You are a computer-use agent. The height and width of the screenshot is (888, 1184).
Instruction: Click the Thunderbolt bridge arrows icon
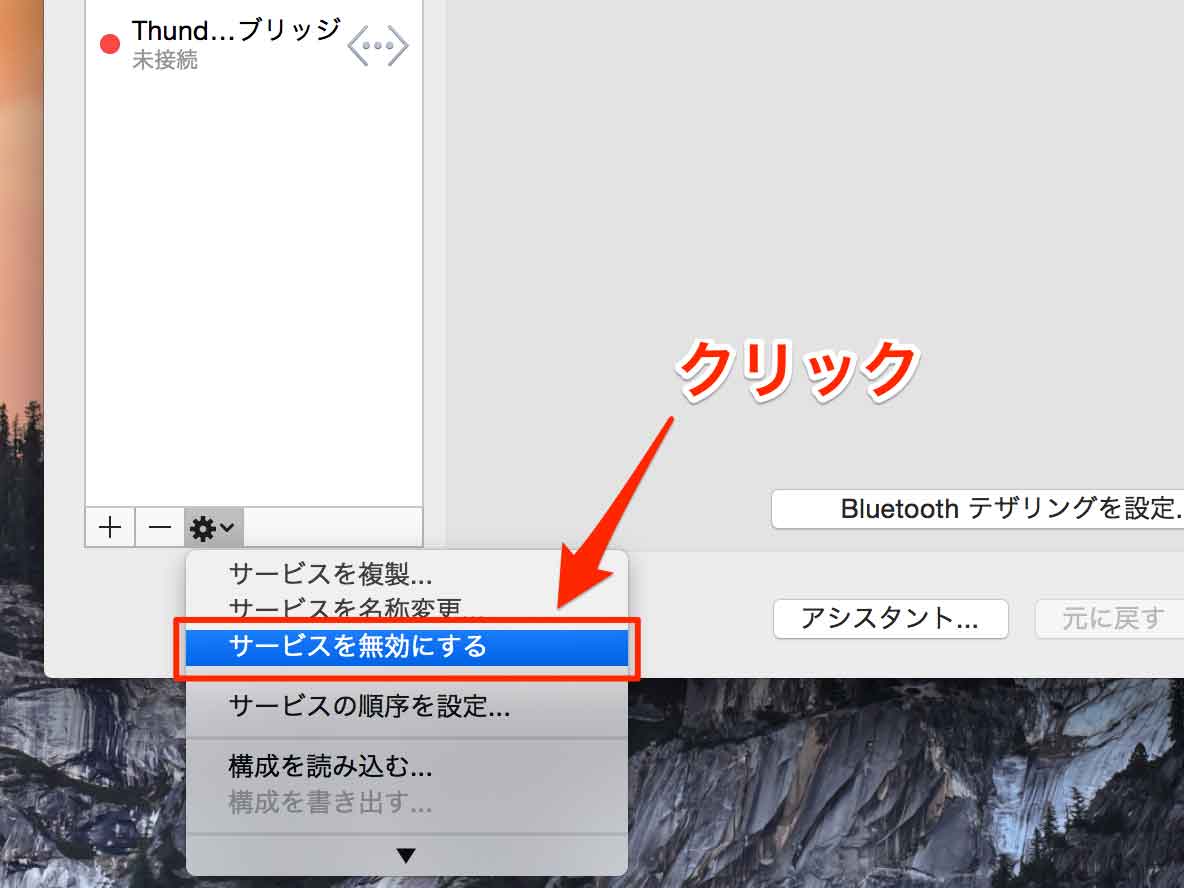378,45
